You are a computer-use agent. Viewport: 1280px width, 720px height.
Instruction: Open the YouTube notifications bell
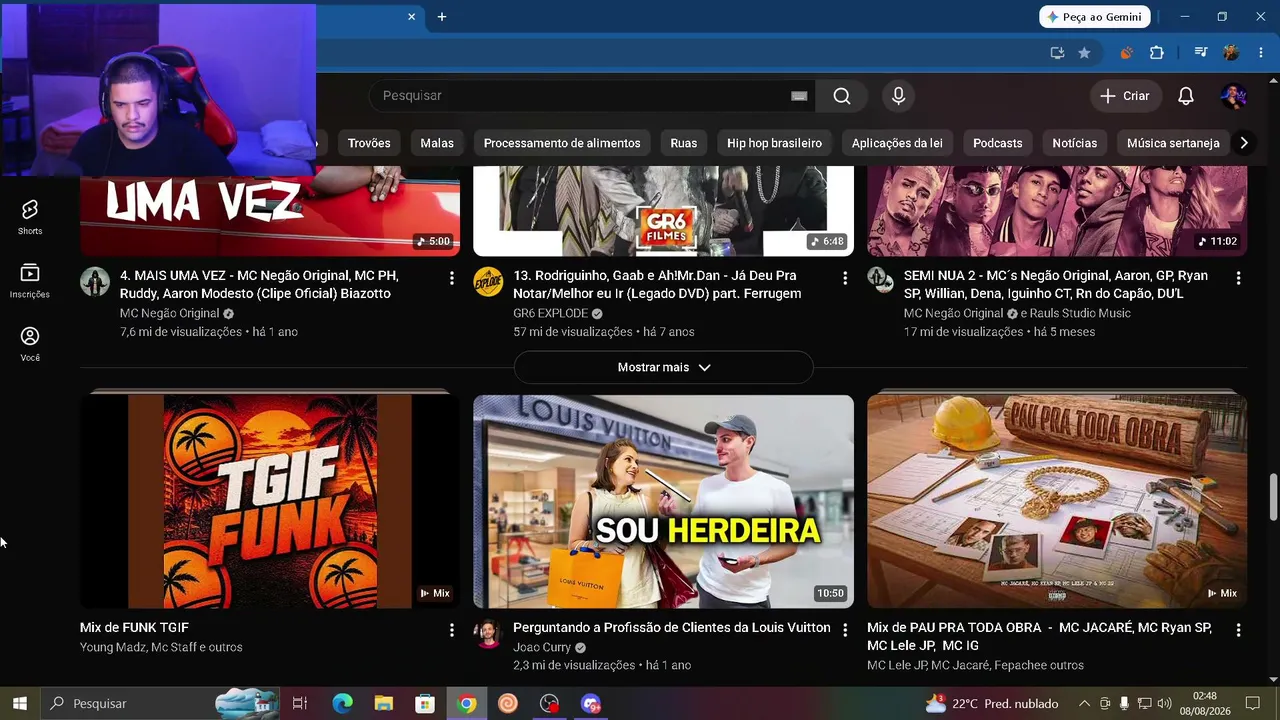click(x=1185, y=96)
